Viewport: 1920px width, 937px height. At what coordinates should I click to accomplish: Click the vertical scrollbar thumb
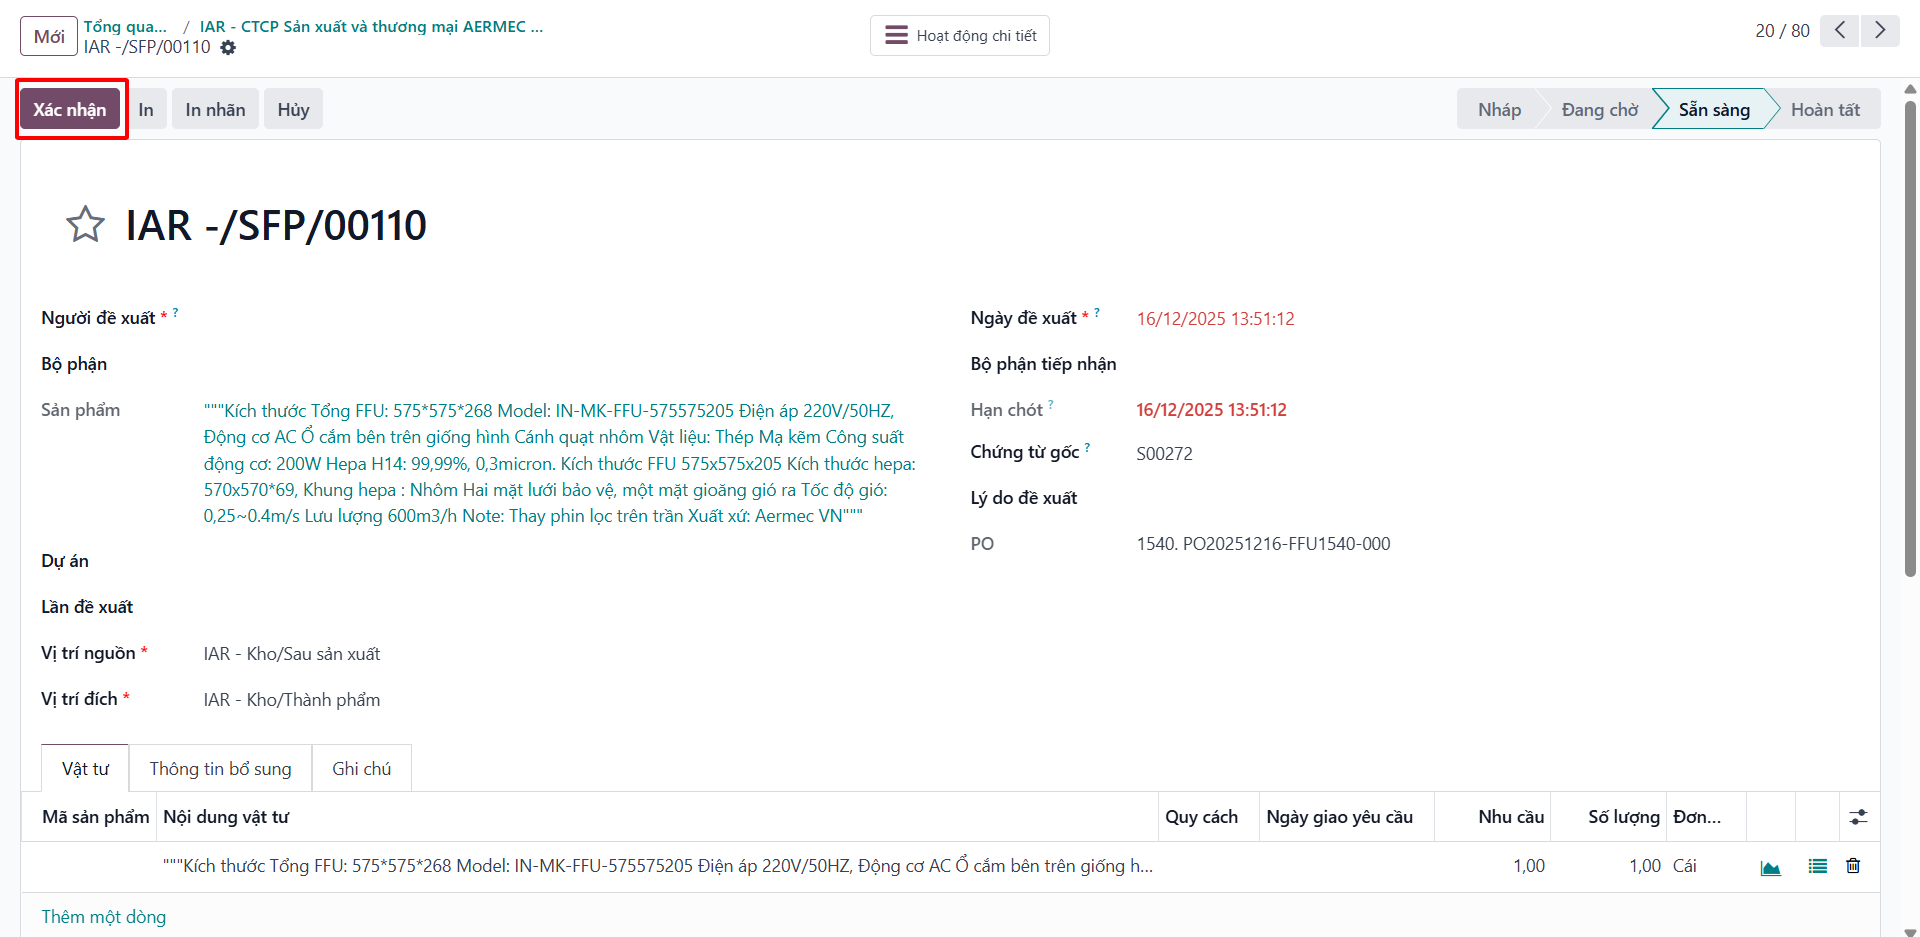coord(1910,338)
